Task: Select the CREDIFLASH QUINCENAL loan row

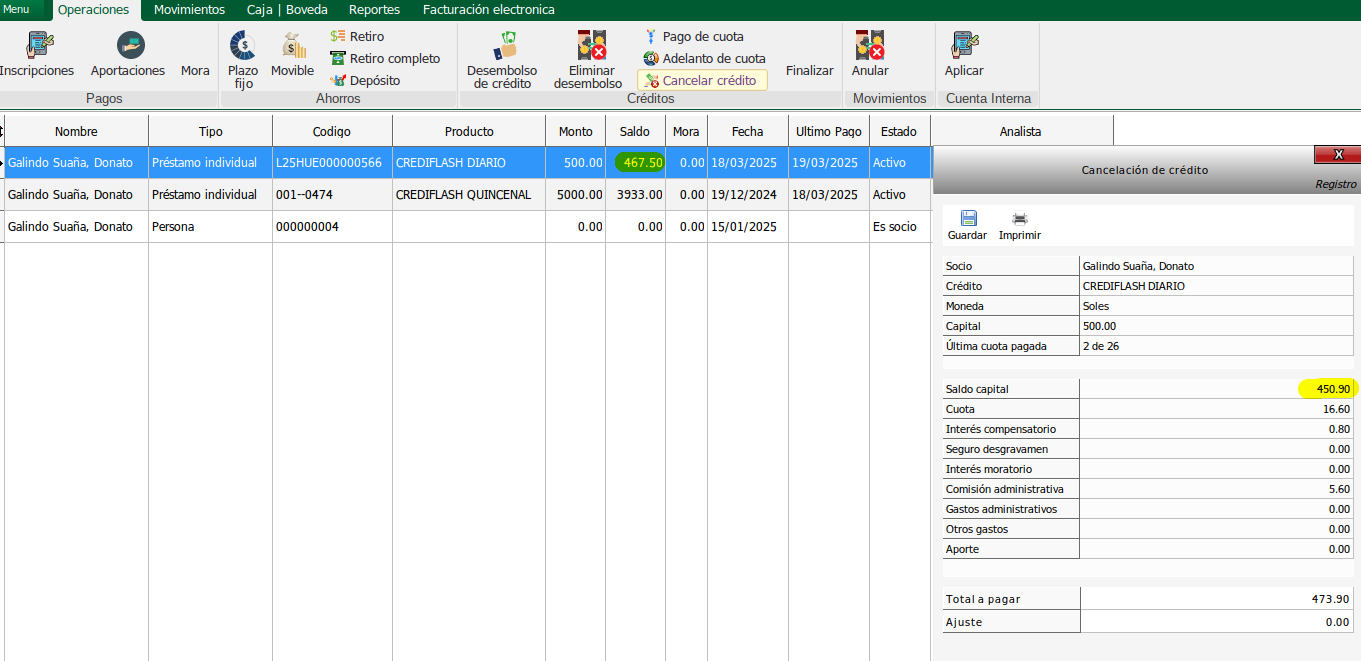Action: point(463,195)
